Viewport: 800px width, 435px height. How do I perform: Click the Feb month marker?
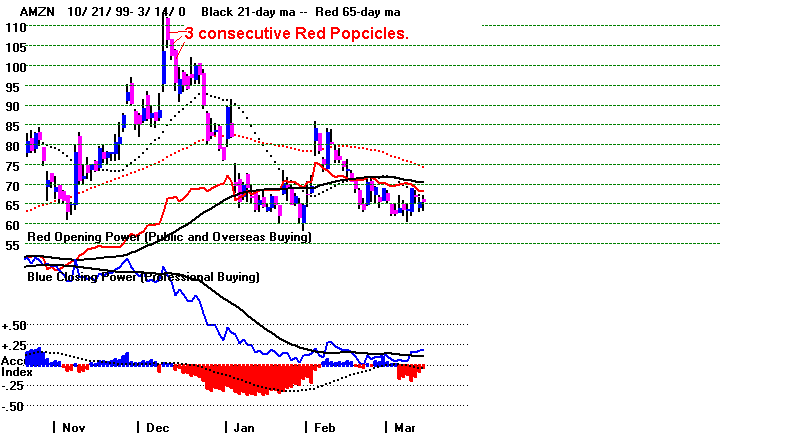(322, 426)
